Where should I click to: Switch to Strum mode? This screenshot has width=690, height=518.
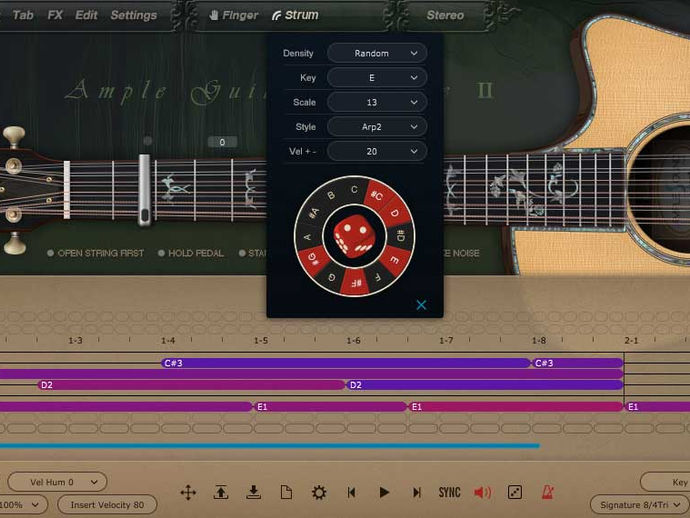click(295, 15)
